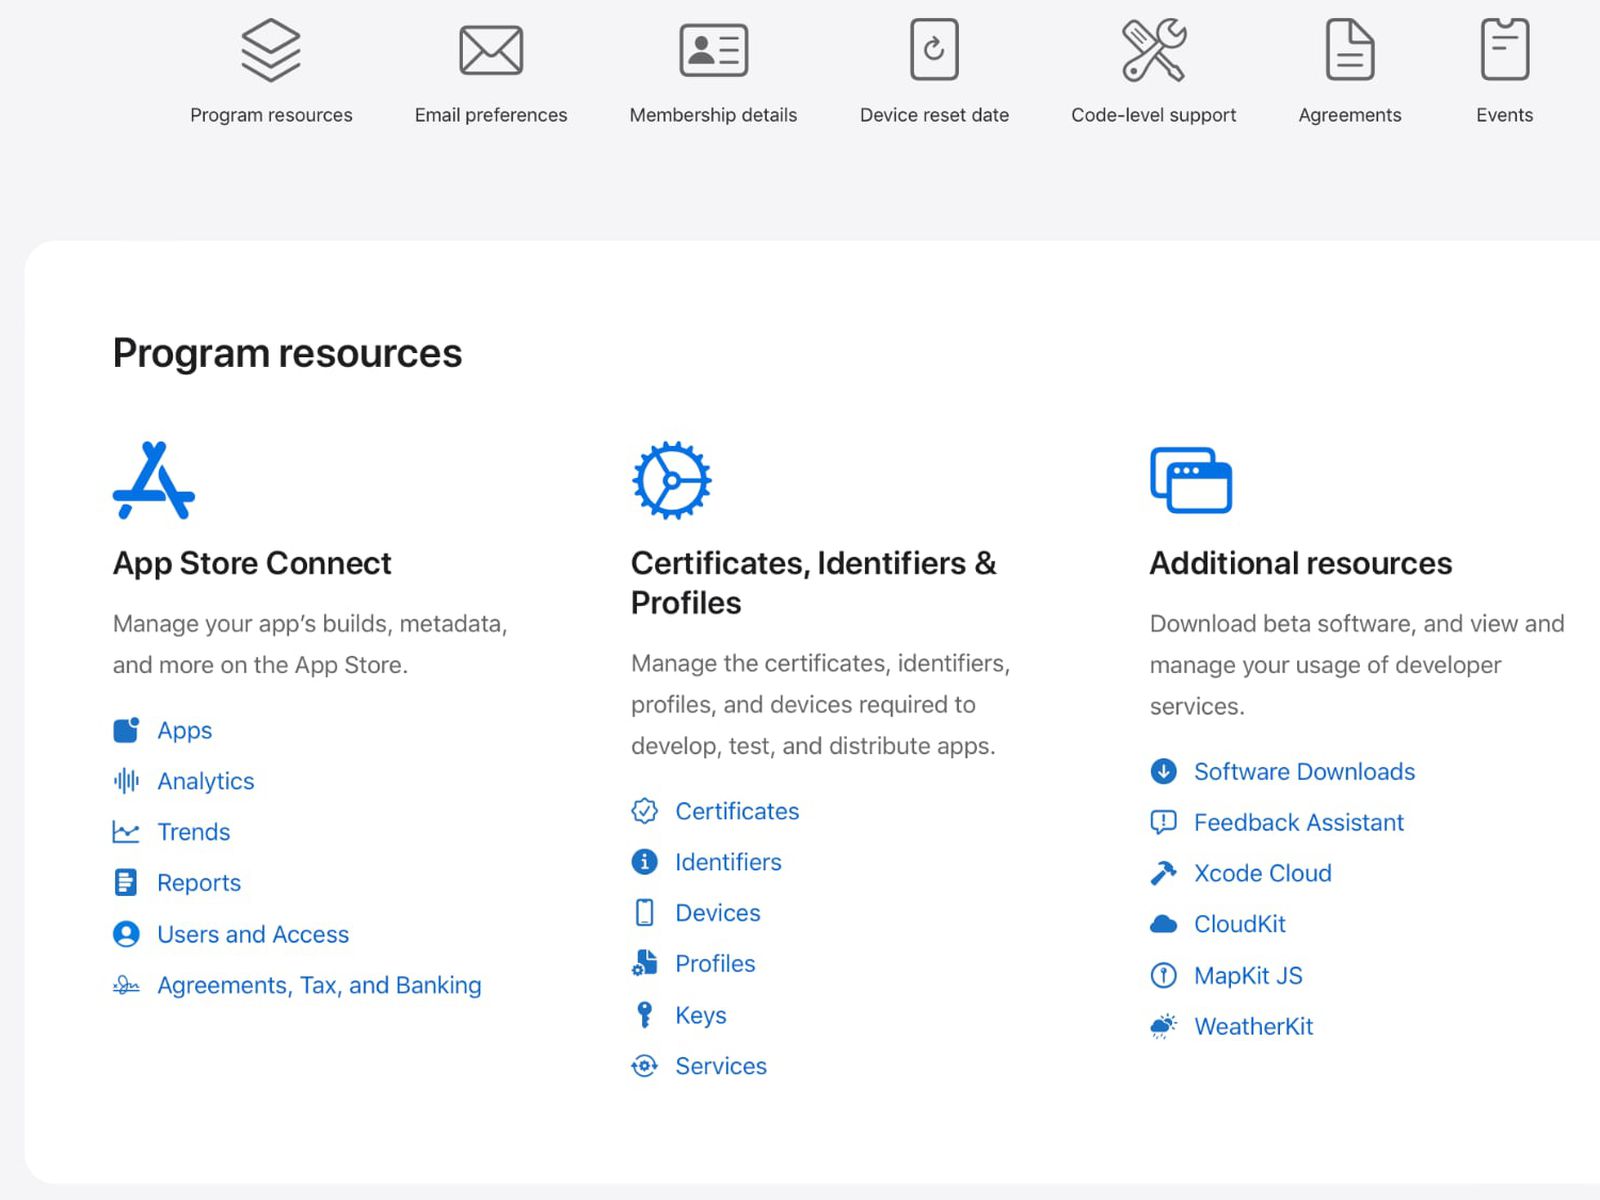Open the CloudKit link

(x=1239, y=924)
